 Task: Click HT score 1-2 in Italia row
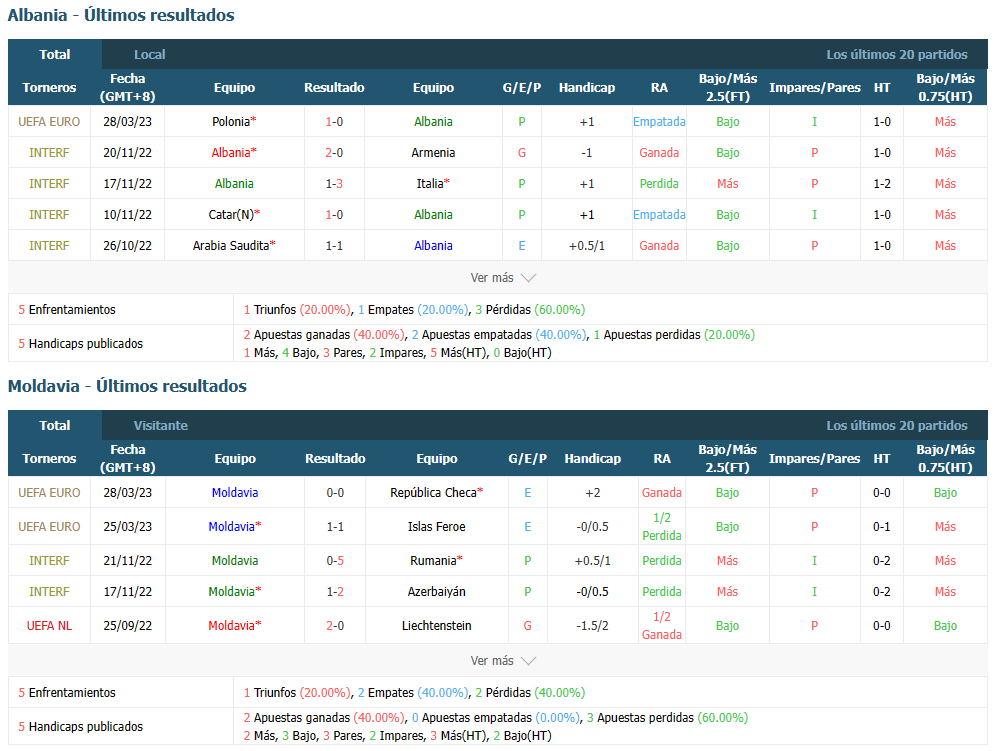tap(882, 184)
